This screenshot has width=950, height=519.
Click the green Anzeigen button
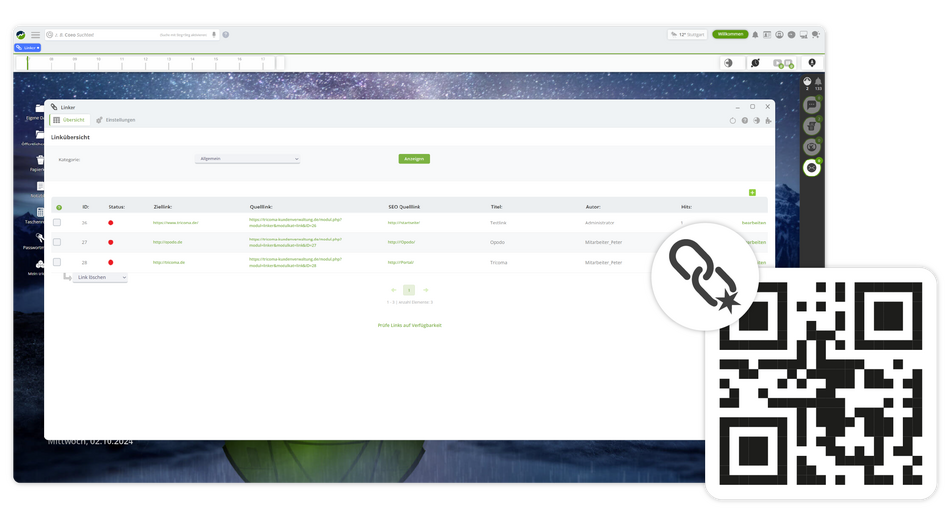tap(414, 159)
